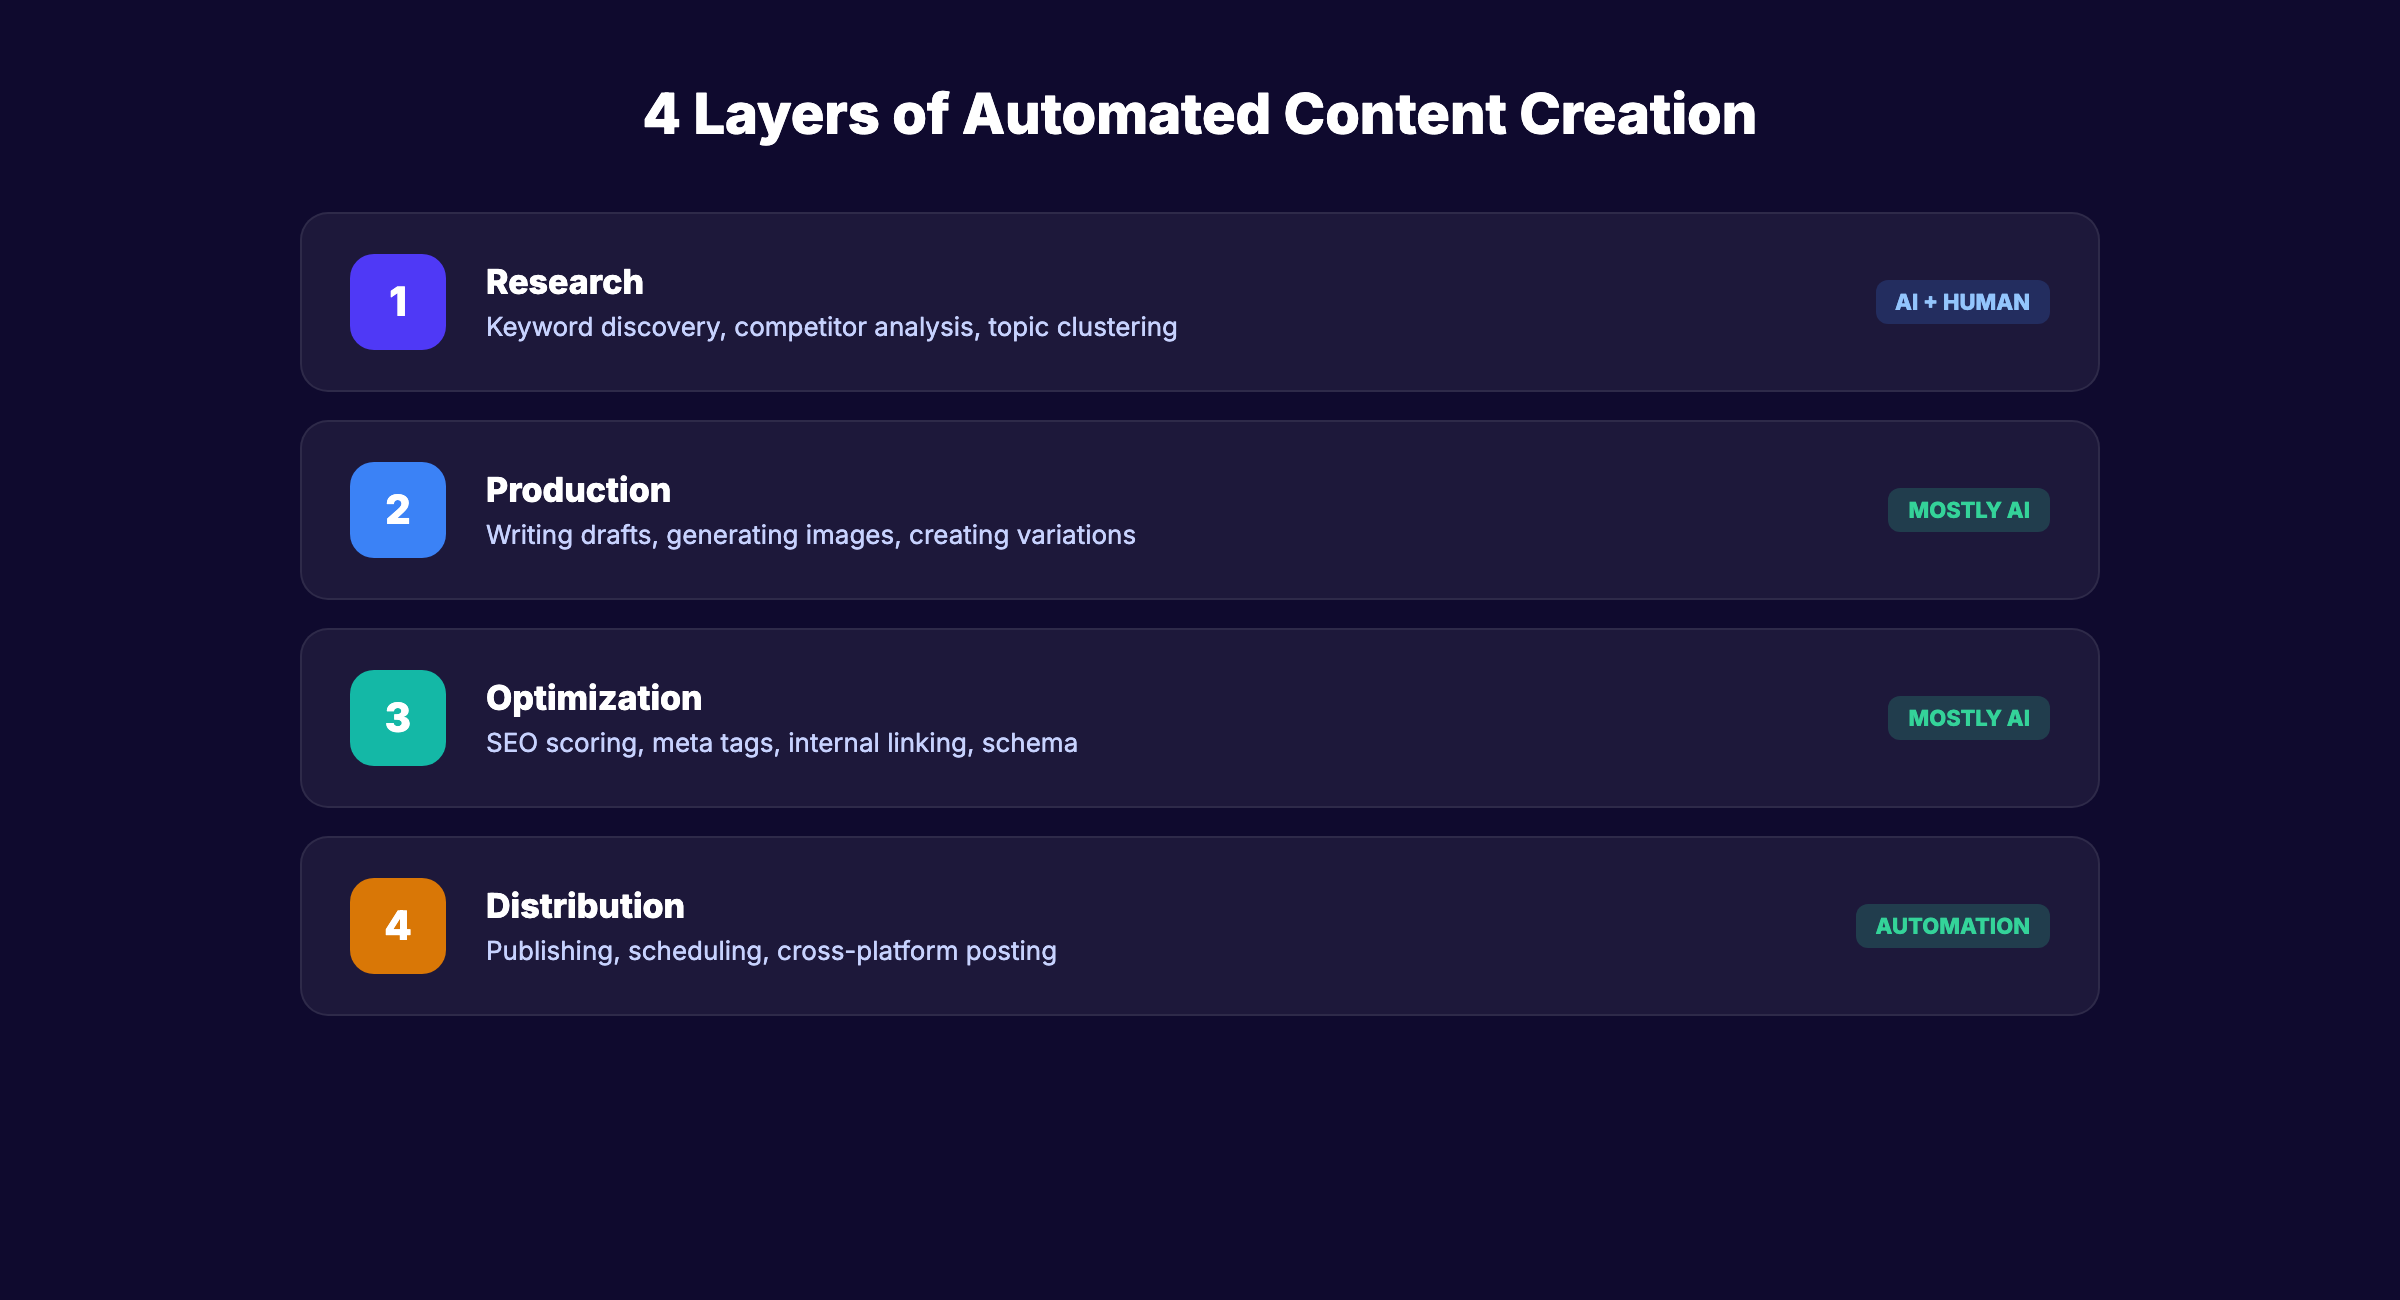Select the teal number 3 Optimization icon
Image resolution: width=2400 pixels, height=1300 pixels.
[x=398, y=718]
